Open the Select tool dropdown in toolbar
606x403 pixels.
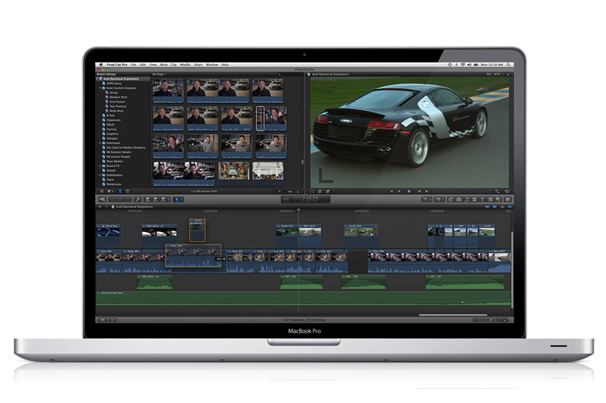178,199
